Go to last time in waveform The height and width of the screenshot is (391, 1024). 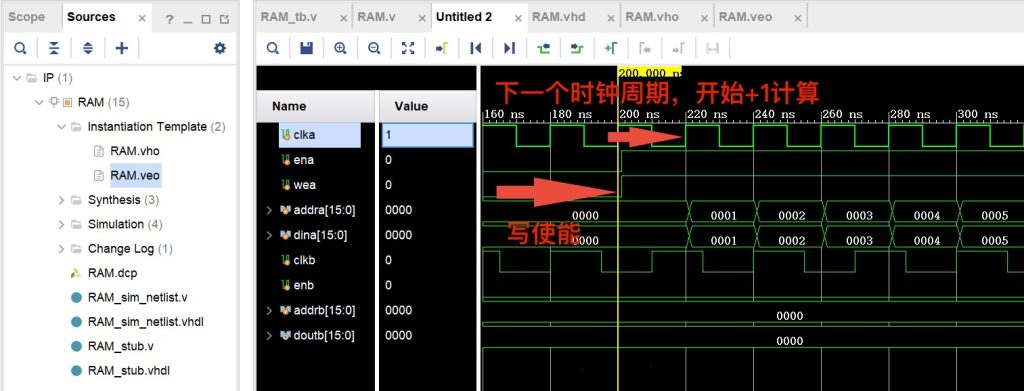pos(509,48)
